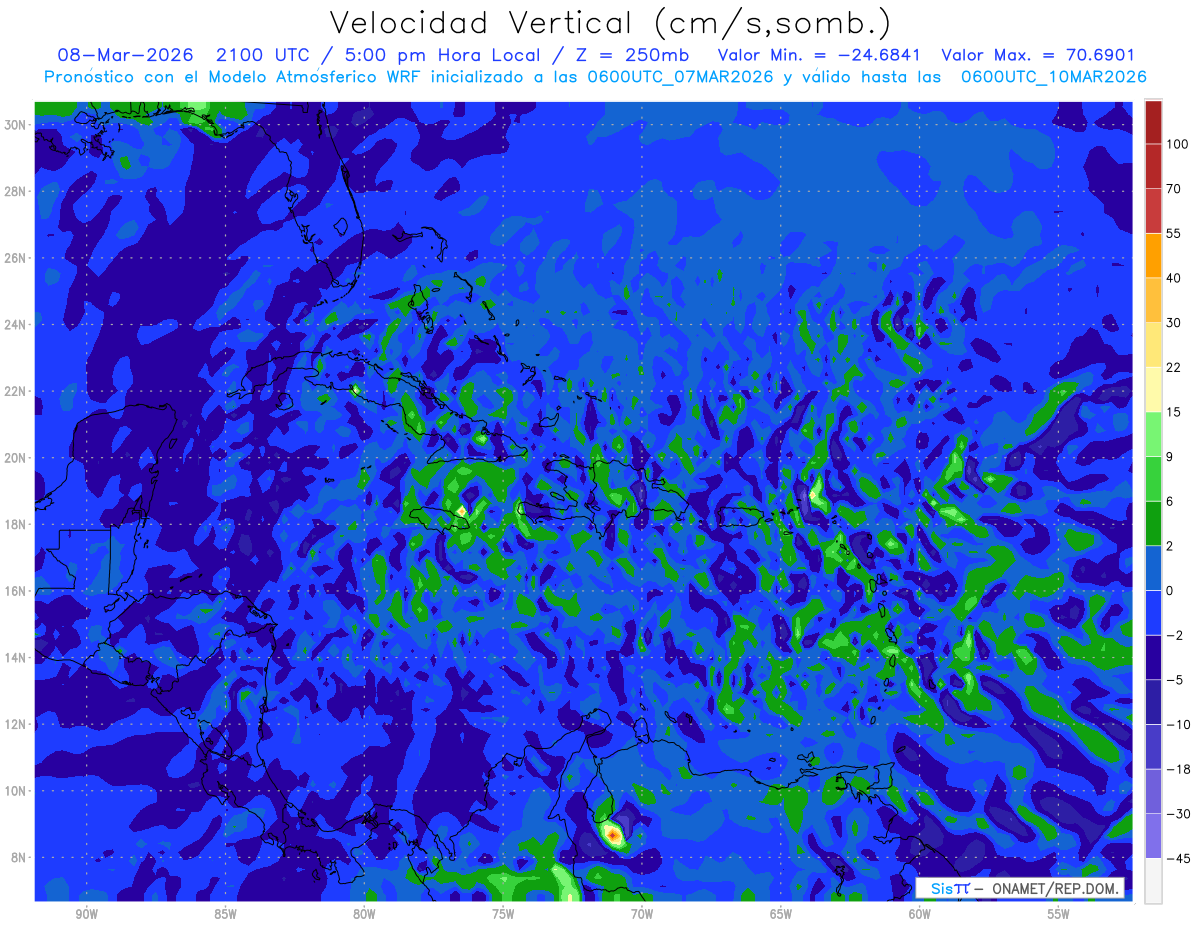
Task: Click the '2100 UTC' time text
Action: pos(263,56)
